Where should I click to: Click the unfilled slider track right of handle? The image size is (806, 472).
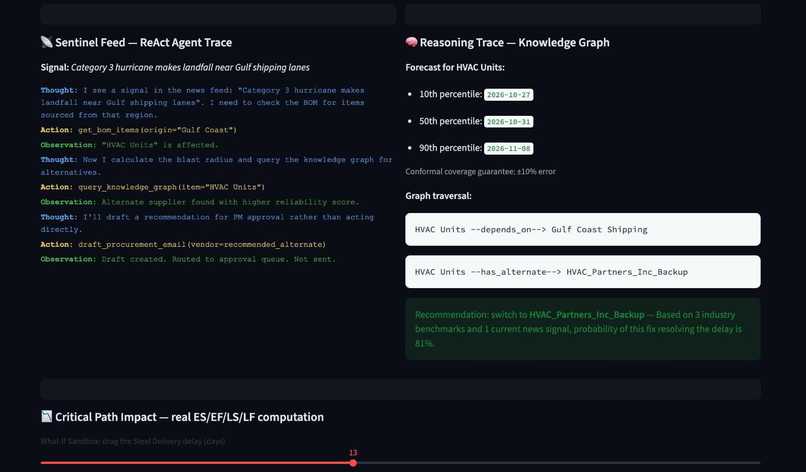559,463
